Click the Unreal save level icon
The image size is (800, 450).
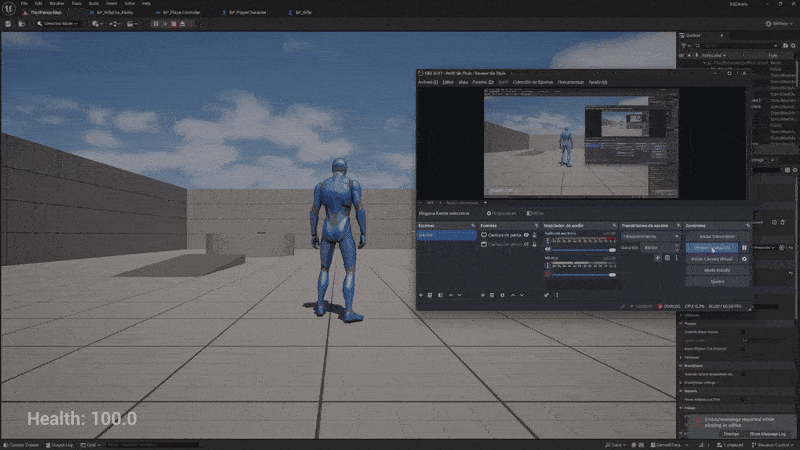tap(8, 23)
